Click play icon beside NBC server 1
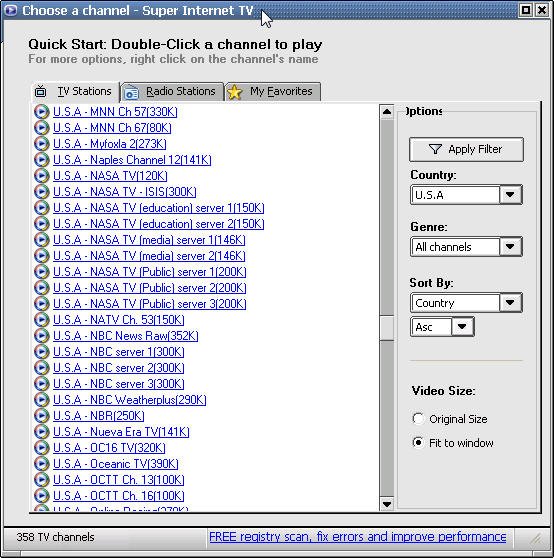This screenshot has width=554, height=558. coord(41,352)
